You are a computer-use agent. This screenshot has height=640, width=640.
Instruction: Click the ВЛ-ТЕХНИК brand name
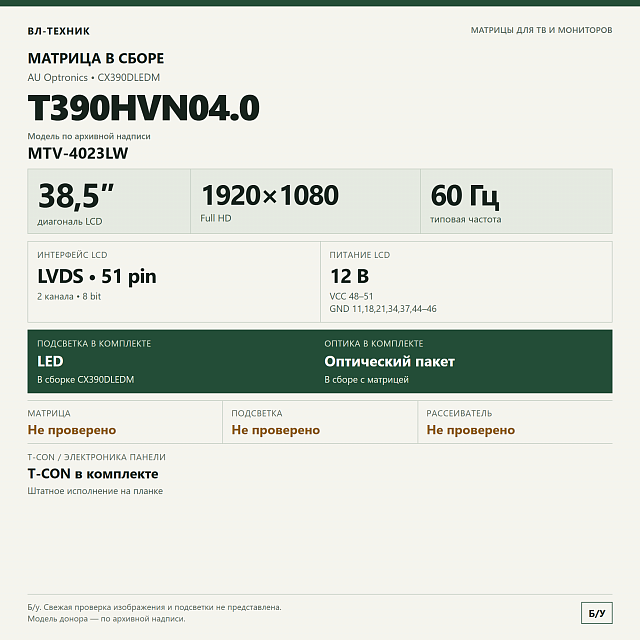tap(58, 31)
